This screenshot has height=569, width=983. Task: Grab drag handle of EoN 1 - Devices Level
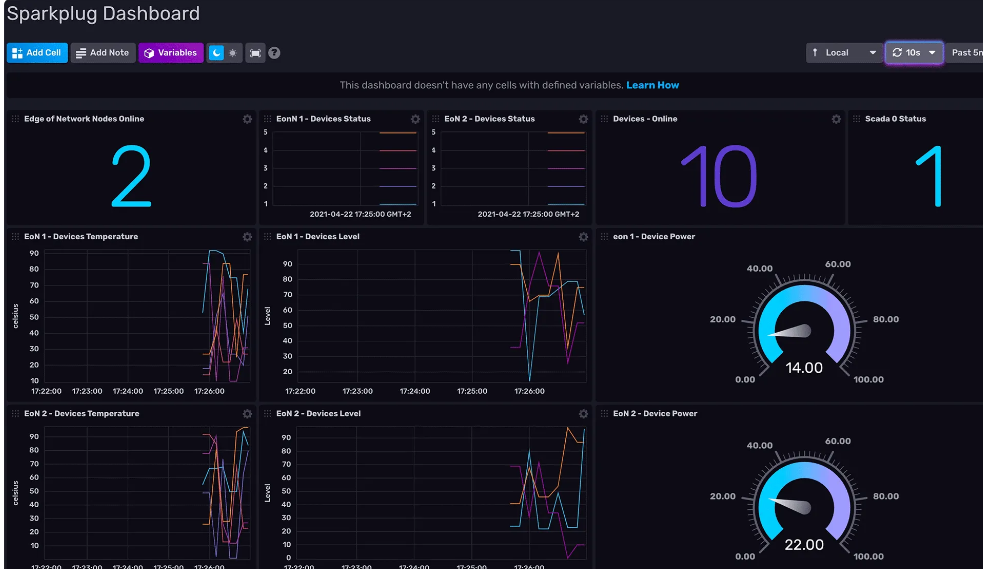coord(268,236)
